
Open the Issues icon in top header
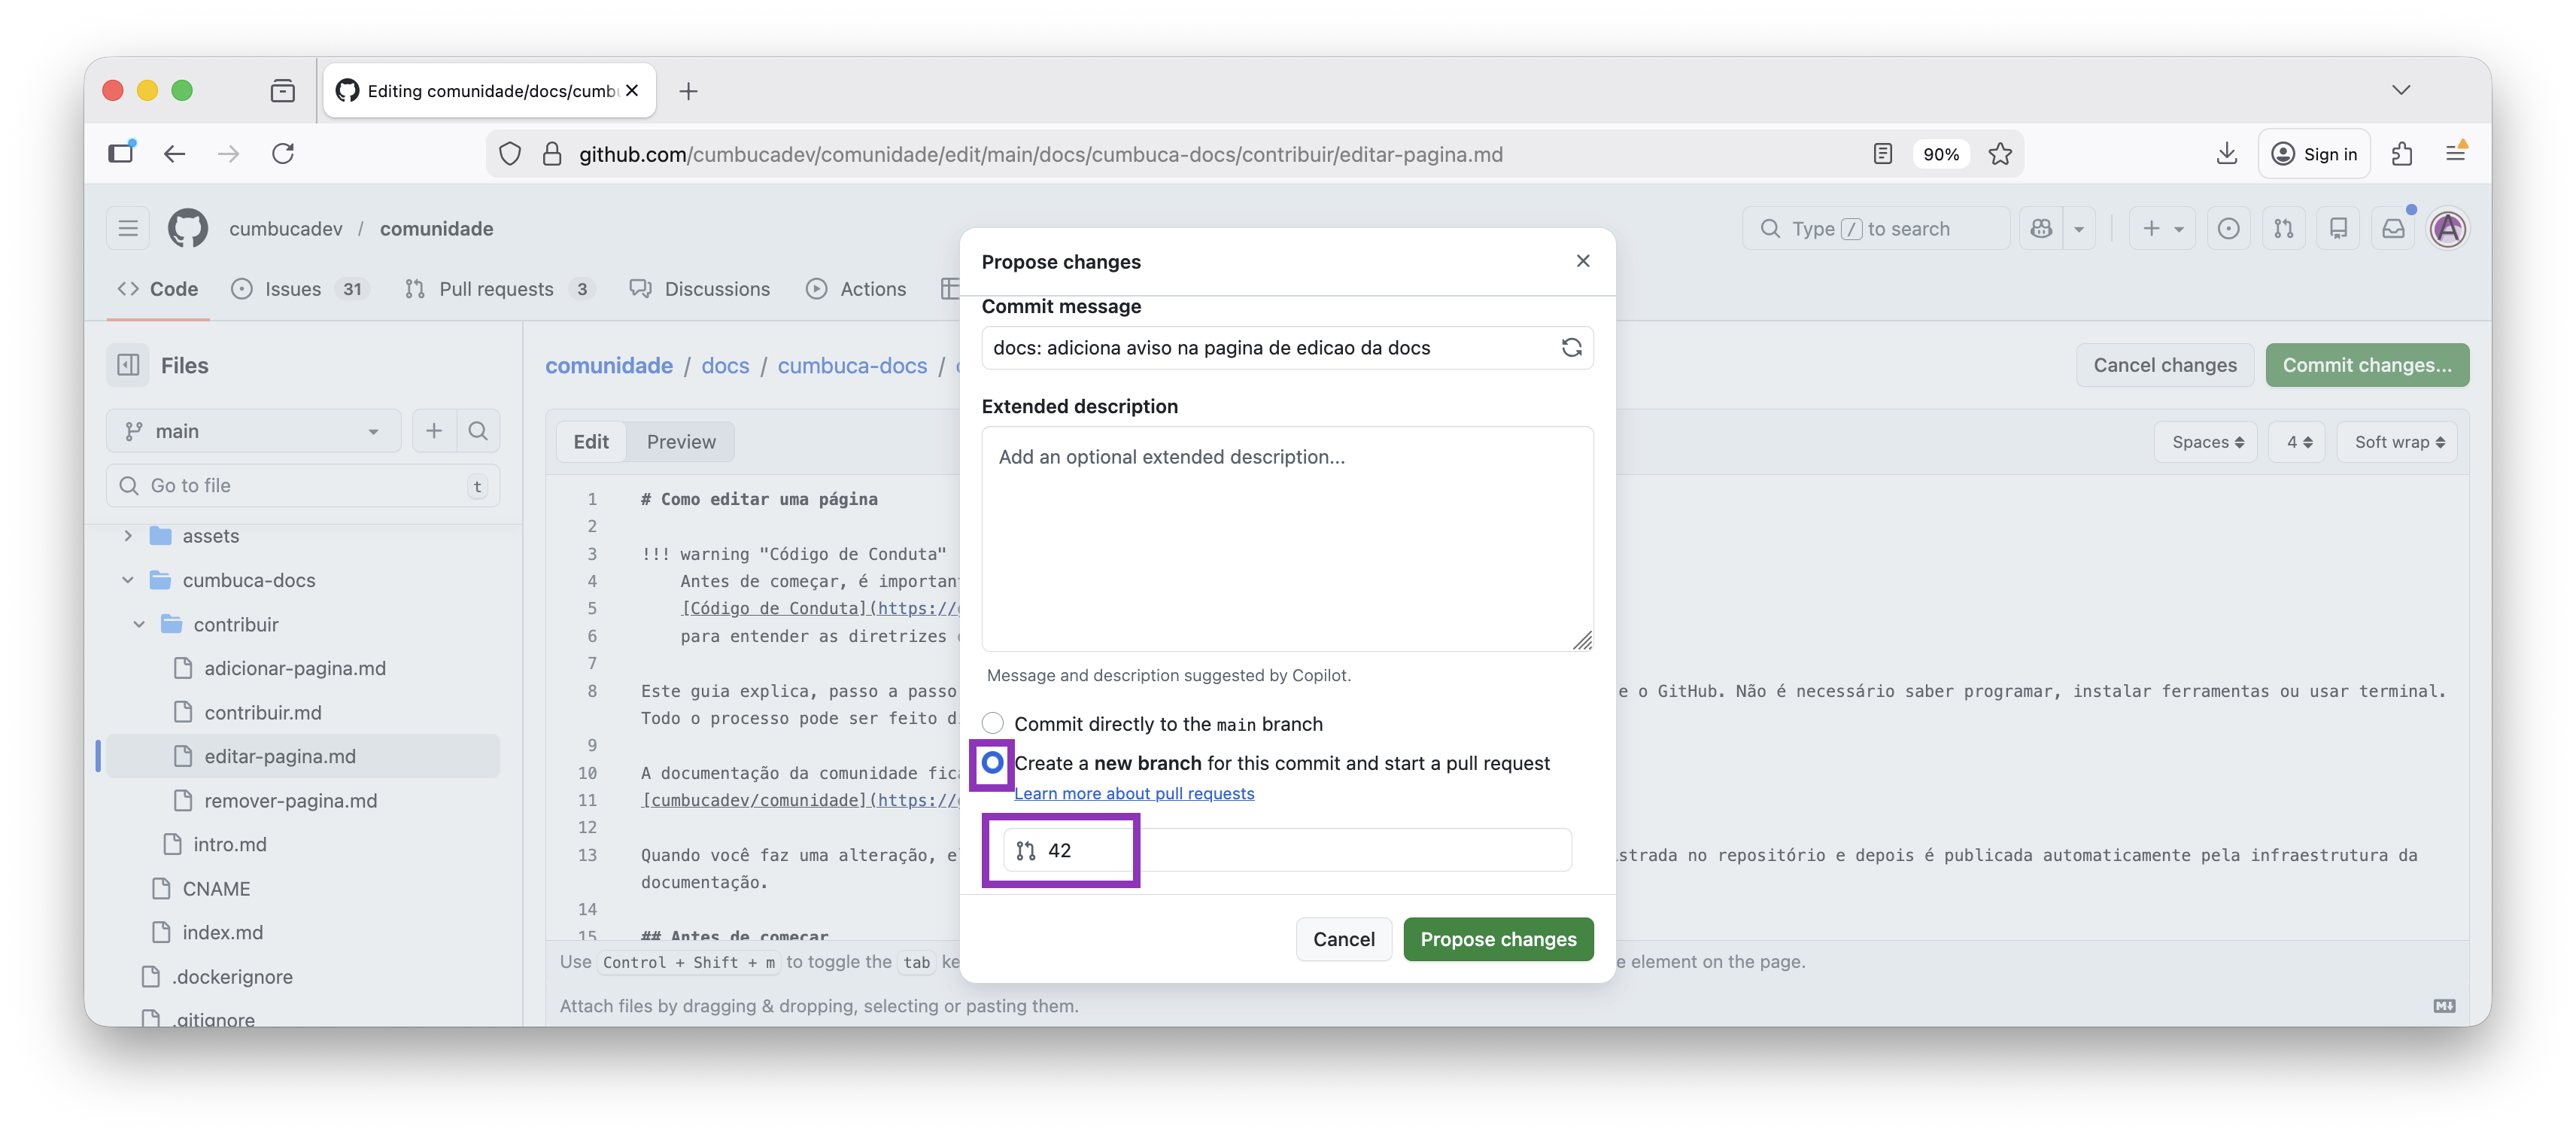[x=2228, y=228]
